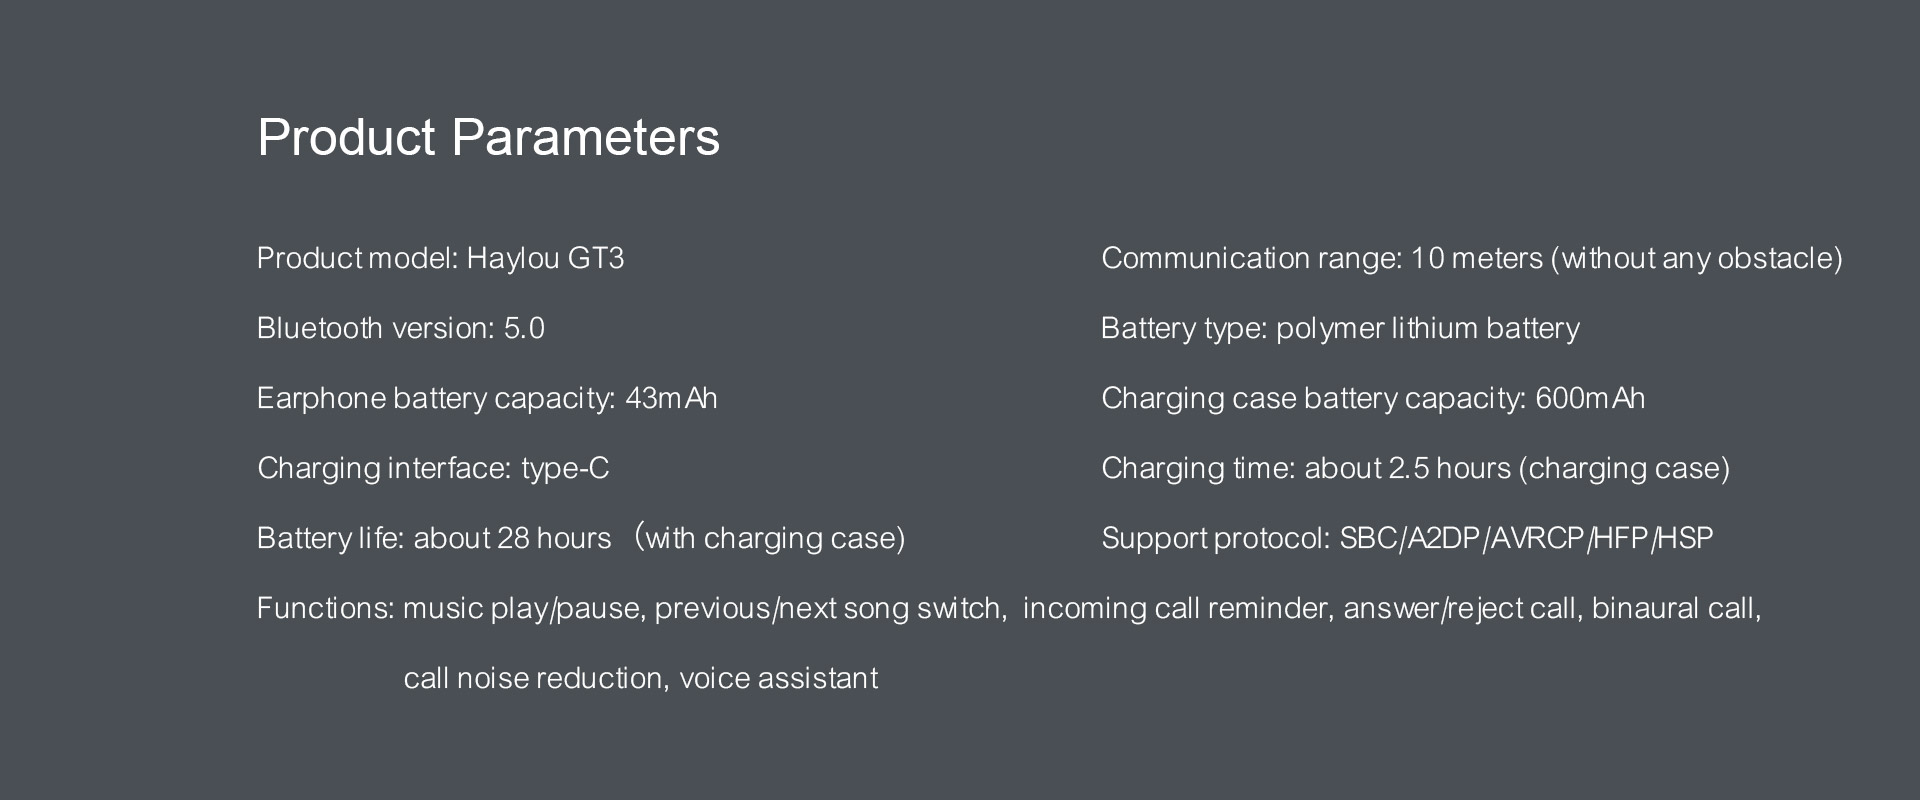Click the (without any obstacle) note
The width and height of the screenshot is (1920, 800).
[1696, 258]
